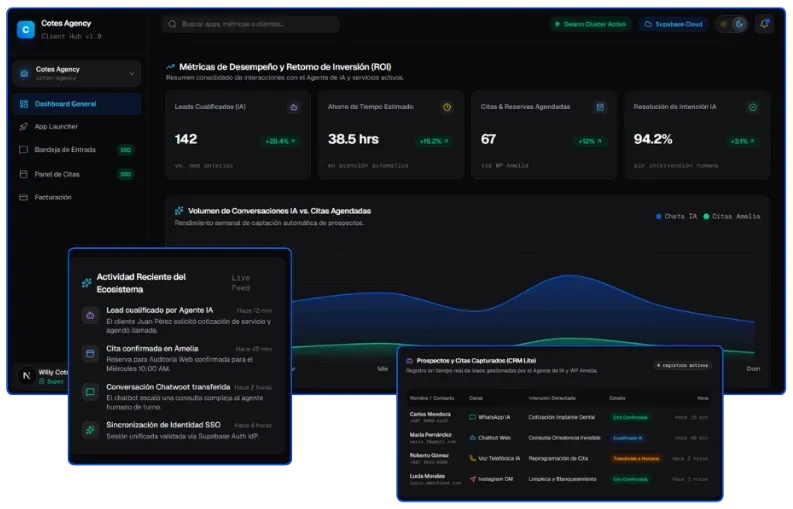Open Bandeja de Entrada in the sidebar
The width and height of the screenshot is (793, 509).
click(77, 150)
